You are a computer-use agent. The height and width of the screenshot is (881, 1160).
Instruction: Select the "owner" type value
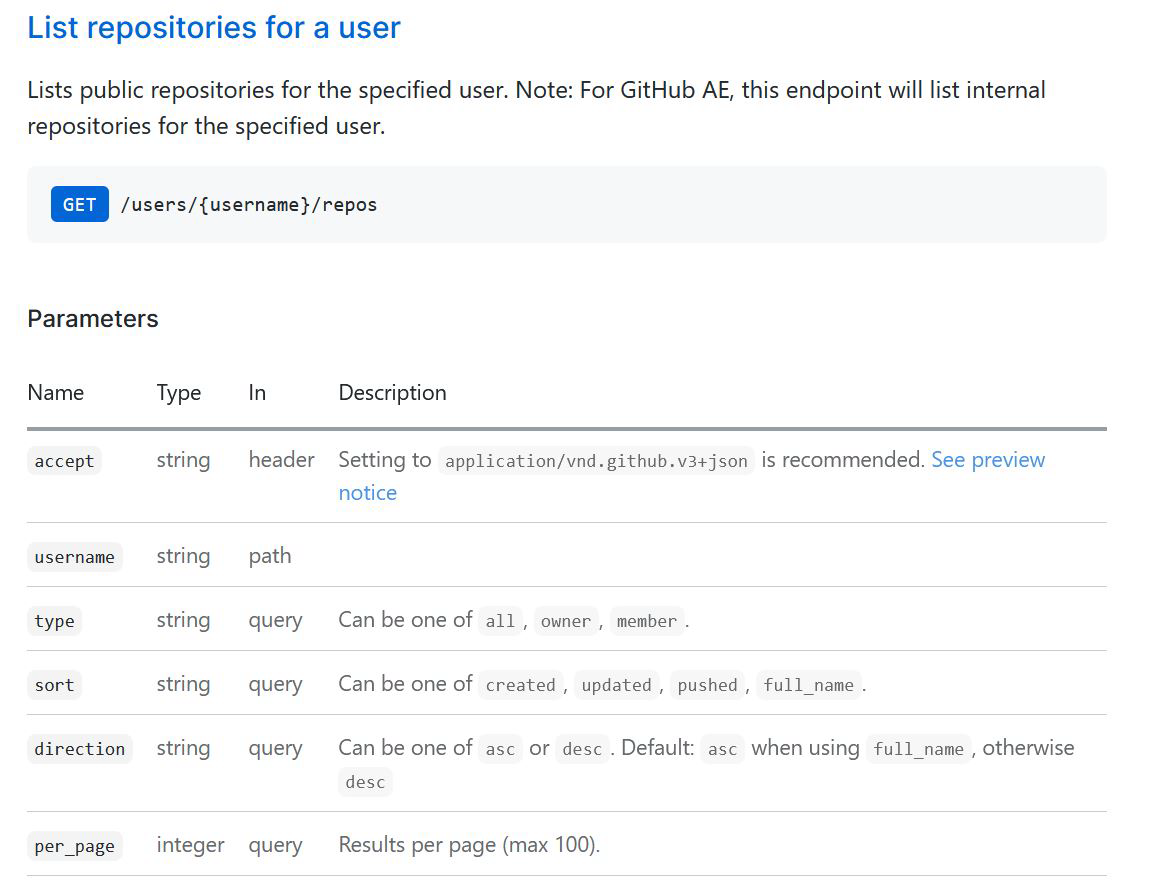(566, 621)
